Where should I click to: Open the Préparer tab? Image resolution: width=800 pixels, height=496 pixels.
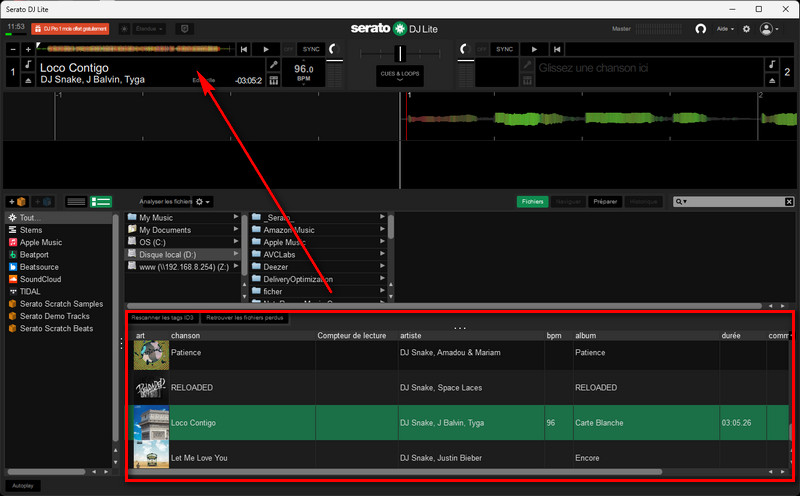pos(605,202)
